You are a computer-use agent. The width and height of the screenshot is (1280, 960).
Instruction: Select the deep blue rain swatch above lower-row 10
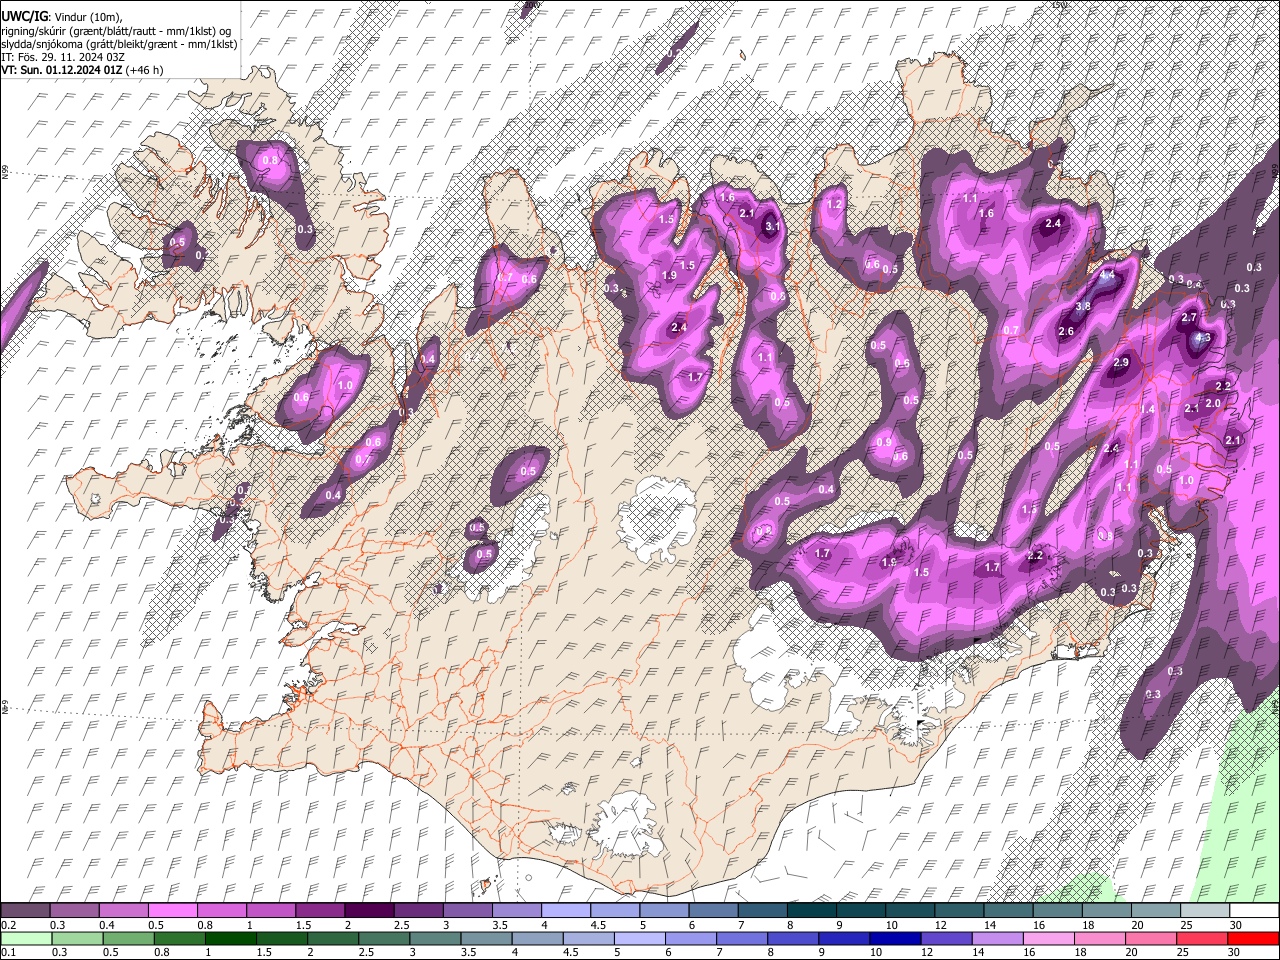pos(895,939)
